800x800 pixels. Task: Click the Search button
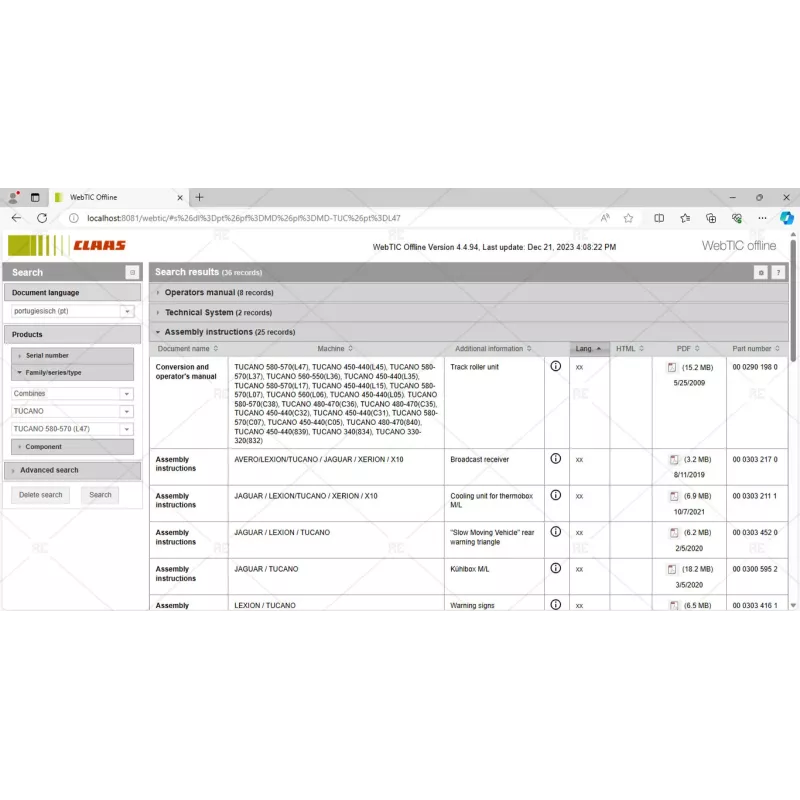tap(100, 494)
